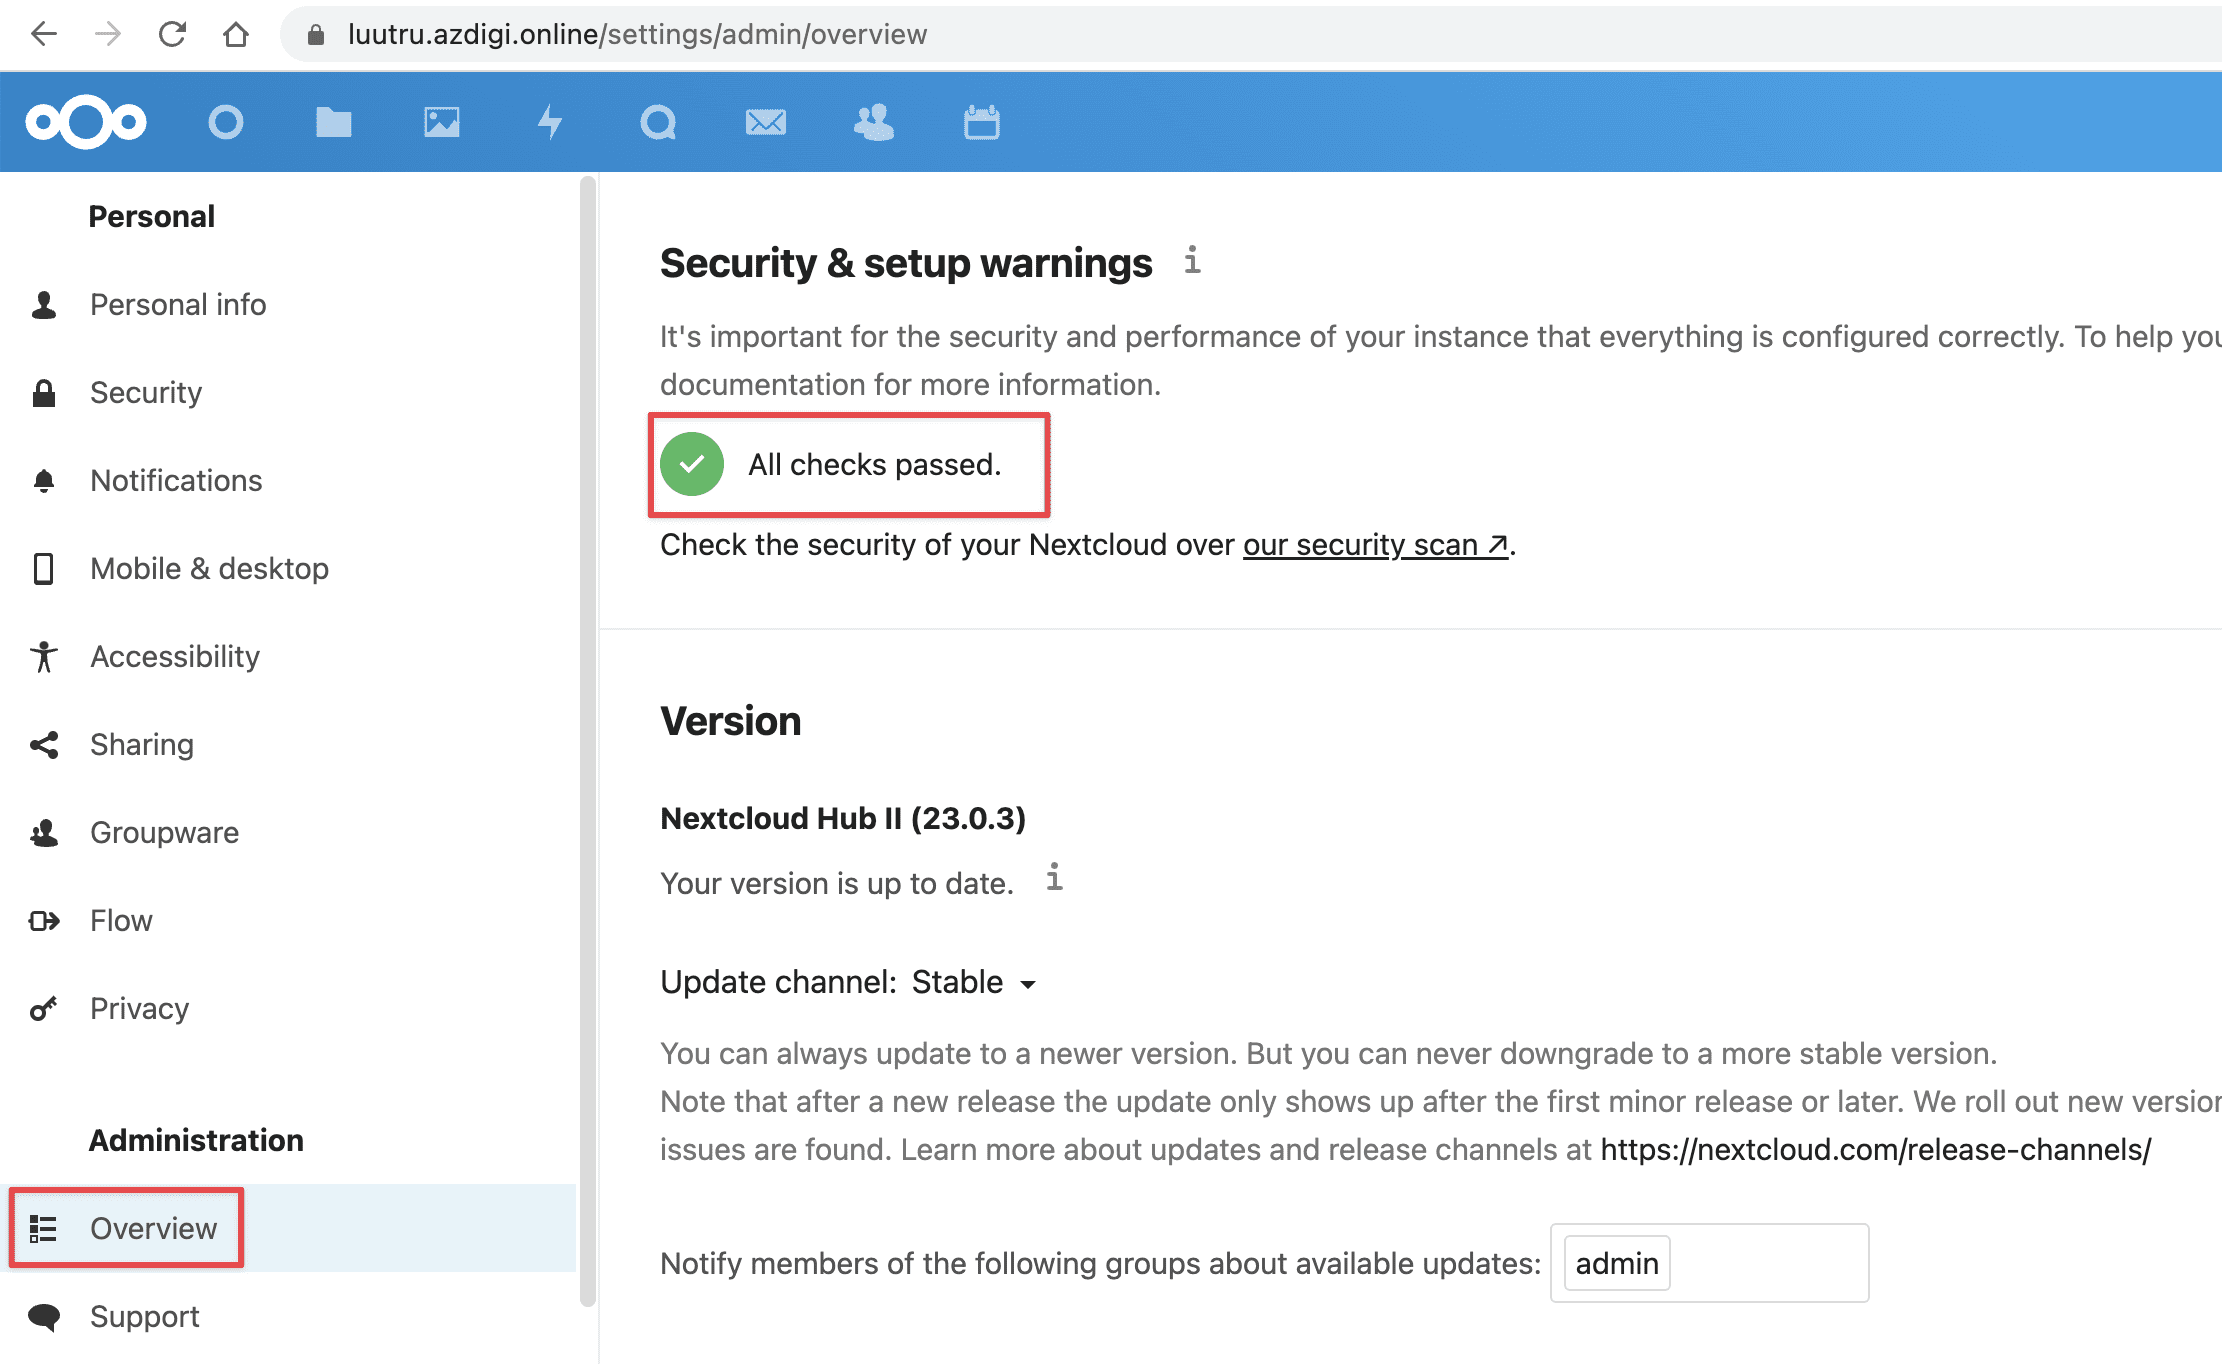The image size is (2222, 1364).
Task: Open Groupware settings
Action: point(288,832)
